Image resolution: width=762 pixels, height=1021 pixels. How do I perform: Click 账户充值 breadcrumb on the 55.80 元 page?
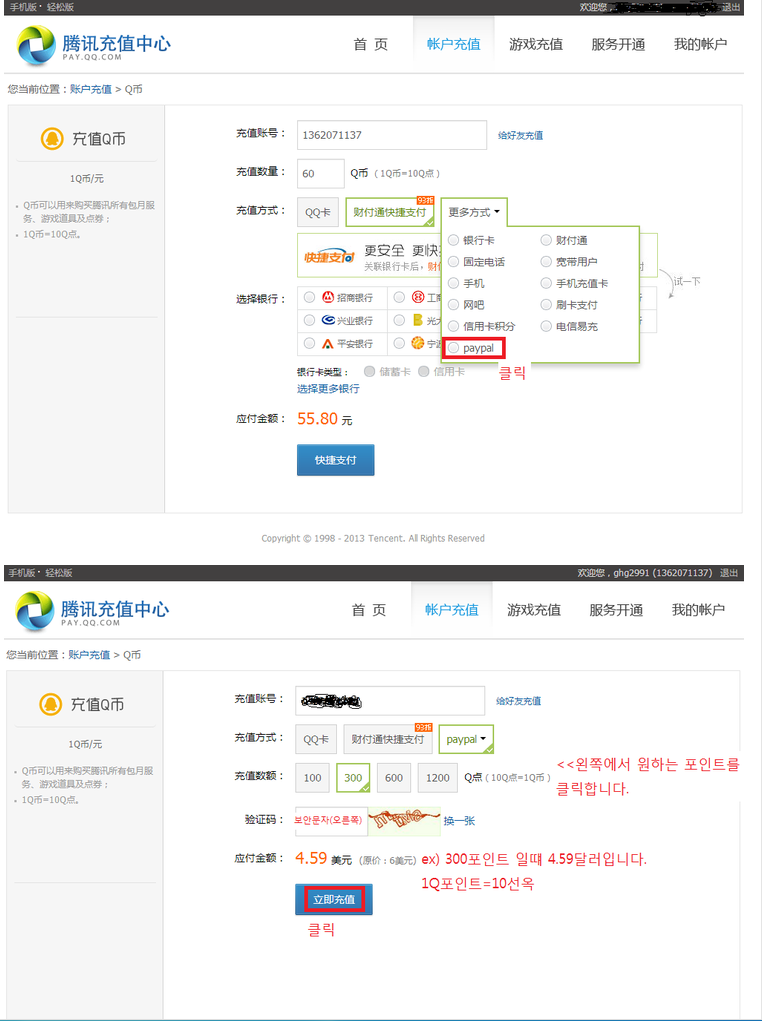pyautogui.click(x=91, y=89)
